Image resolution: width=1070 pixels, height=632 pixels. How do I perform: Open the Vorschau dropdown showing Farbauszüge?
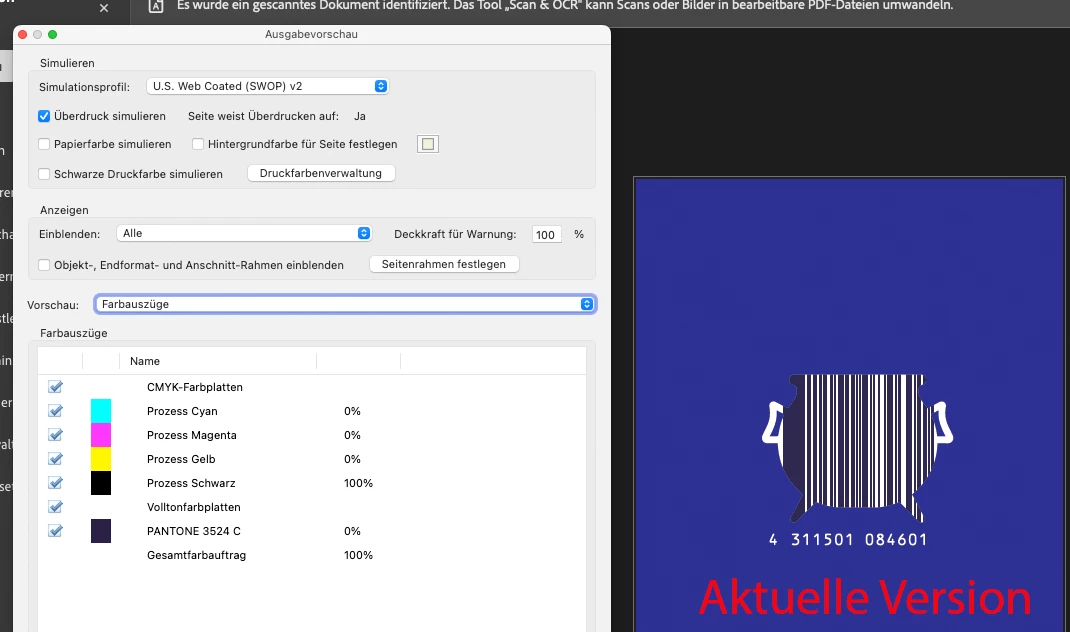[x=345, y=304]
